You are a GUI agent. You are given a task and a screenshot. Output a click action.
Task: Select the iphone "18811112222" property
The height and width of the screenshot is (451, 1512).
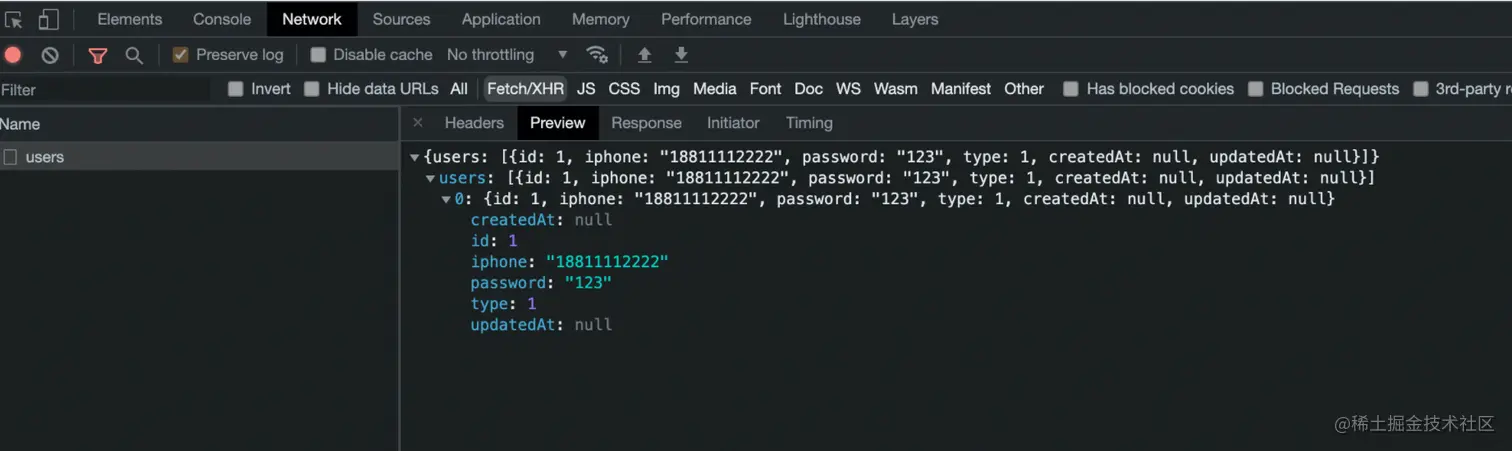pyautogui.click(x=569, y=262)
